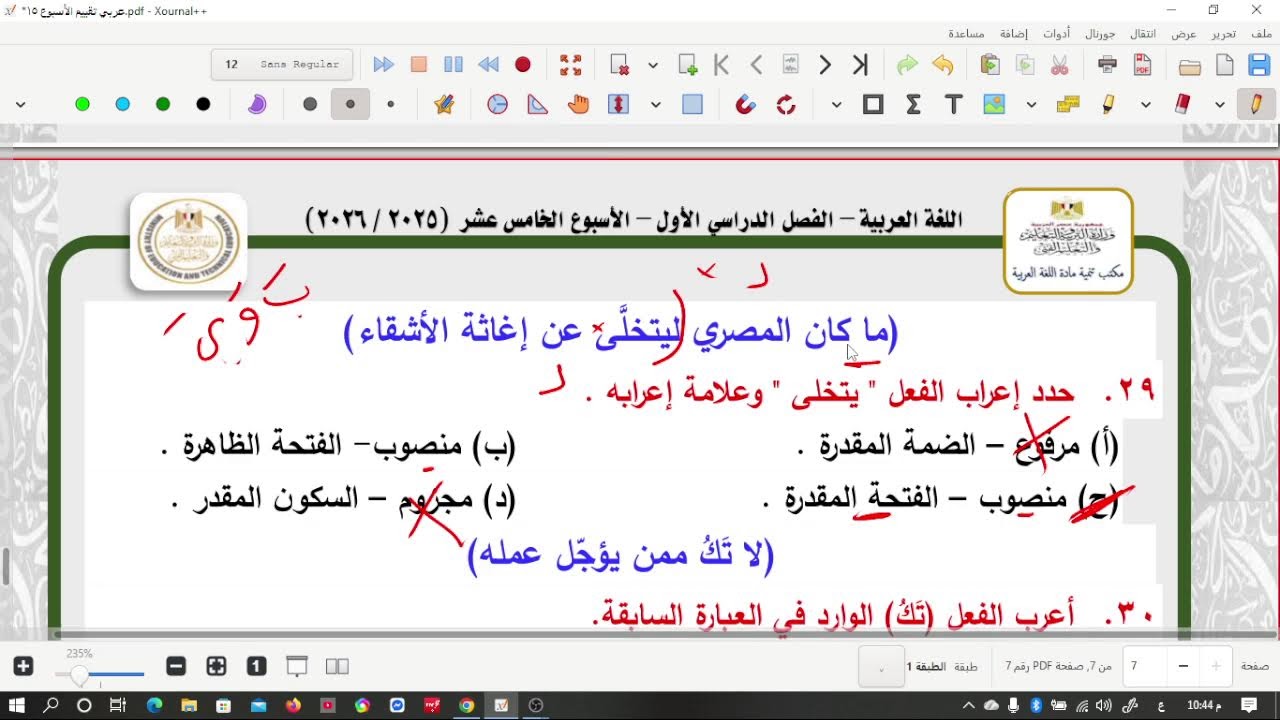Open the delete page dropdown arrow
The width and height of the screenshot is (1280, 720).
(x=653, y=65)
